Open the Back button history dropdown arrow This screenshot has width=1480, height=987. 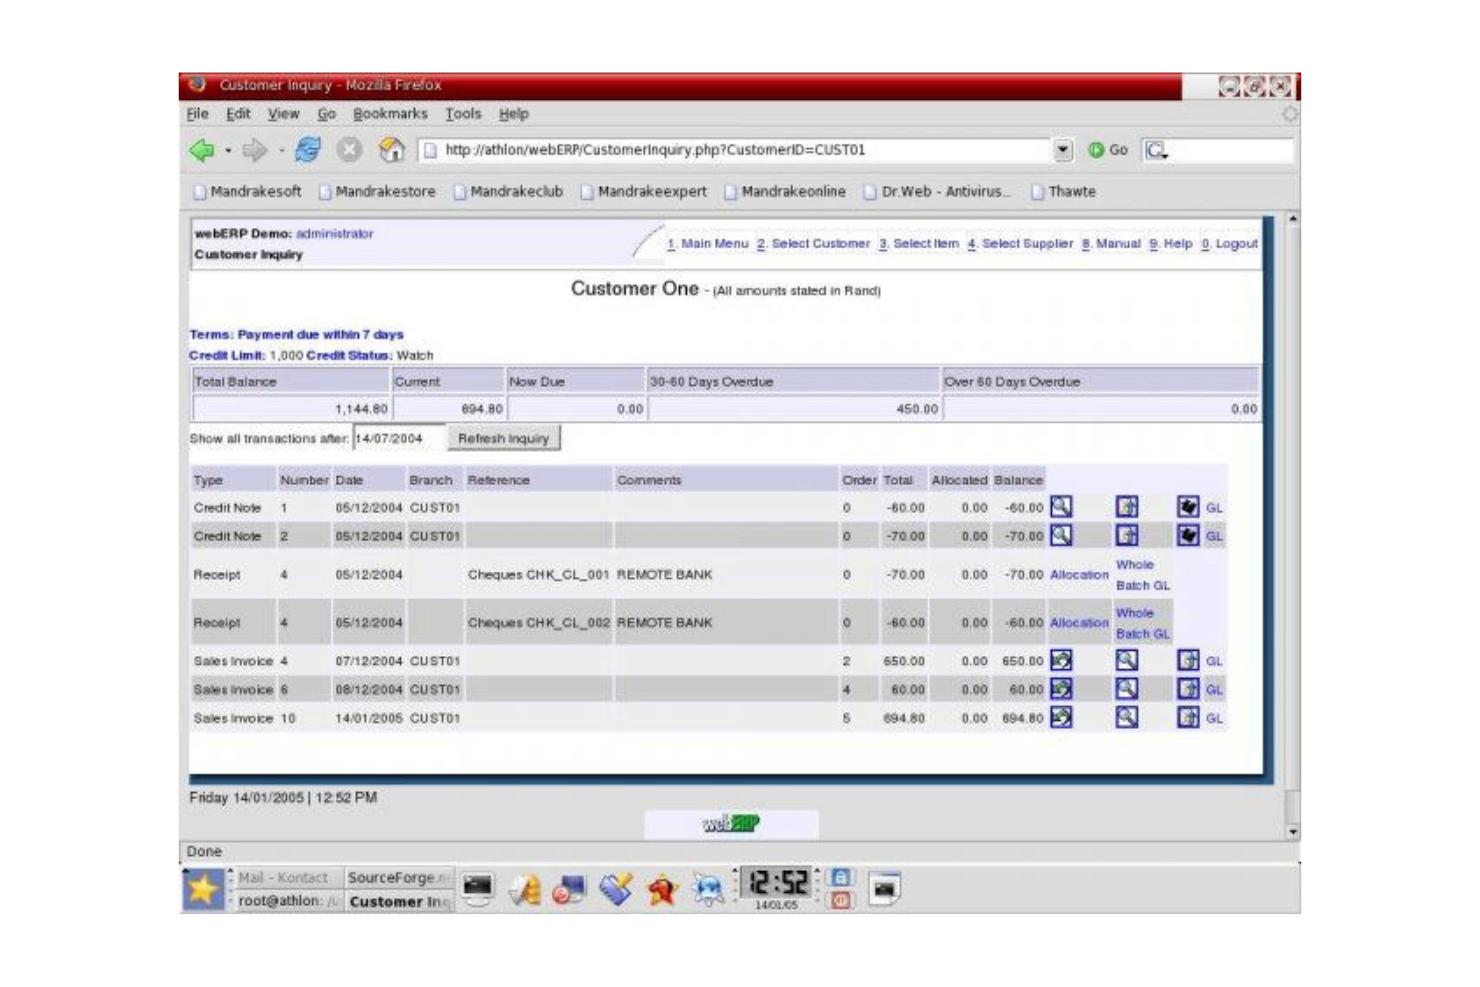click(x=228, y=151)
